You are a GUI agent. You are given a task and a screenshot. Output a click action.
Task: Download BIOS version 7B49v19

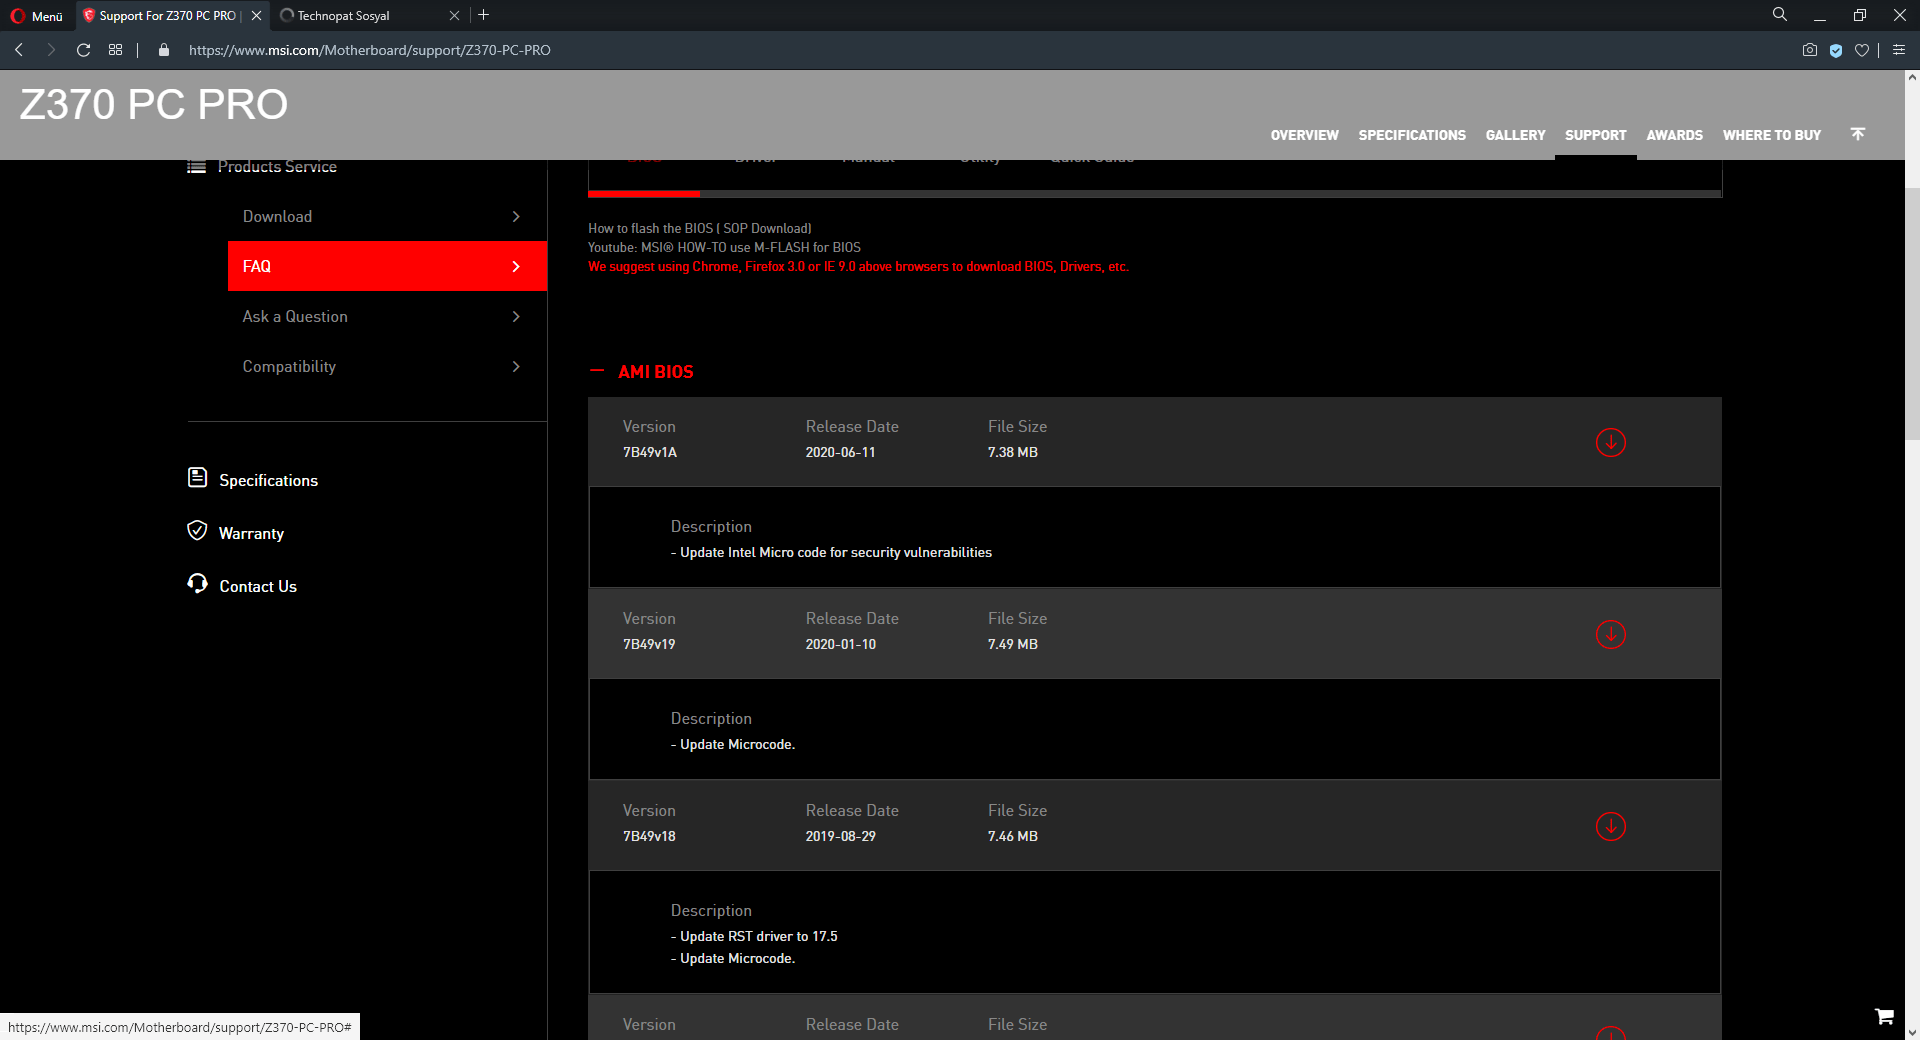(1610, 634)
